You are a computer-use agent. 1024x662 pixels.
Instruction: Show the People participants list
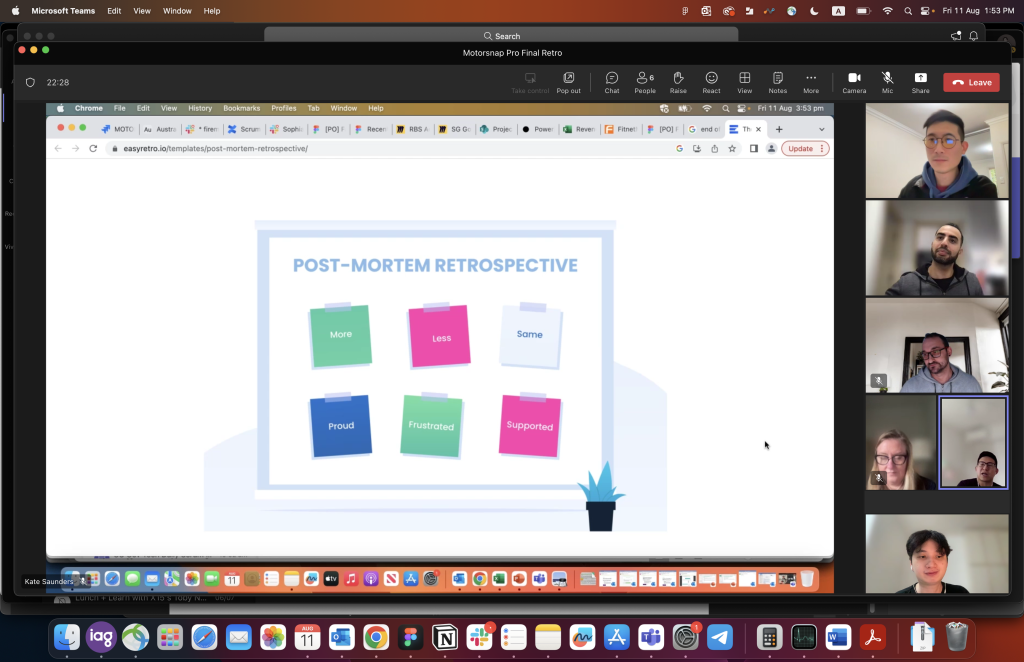click(645, 82)
